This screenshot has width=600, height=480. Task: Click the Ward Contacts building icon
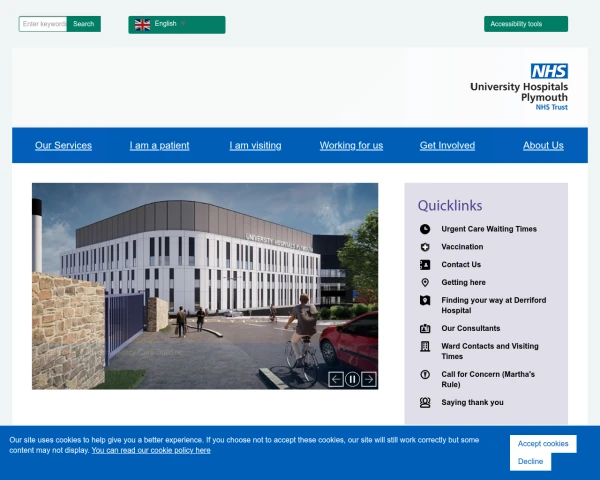point(425,346)
